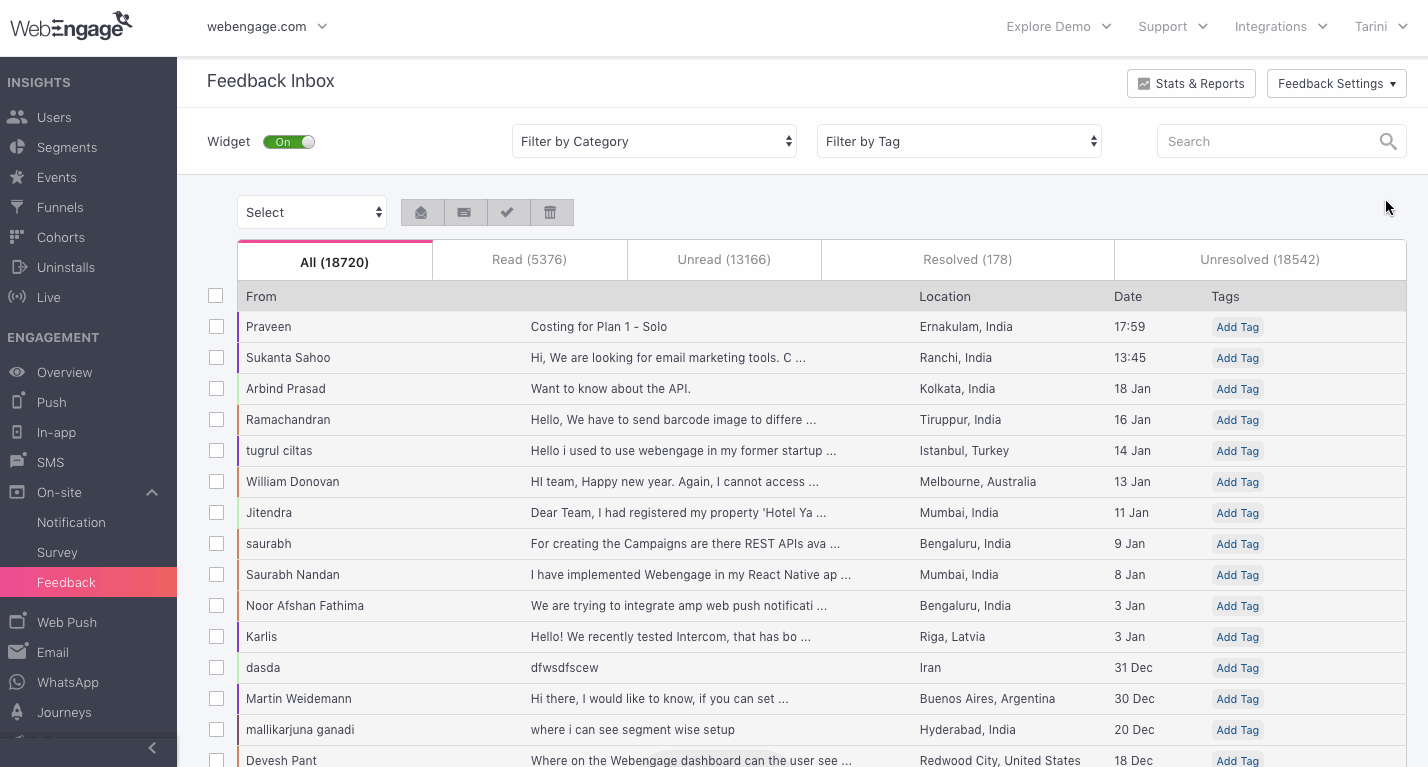Open Uninstalls via its exit icon
1428x767 pixels.
tap(17, 267)
